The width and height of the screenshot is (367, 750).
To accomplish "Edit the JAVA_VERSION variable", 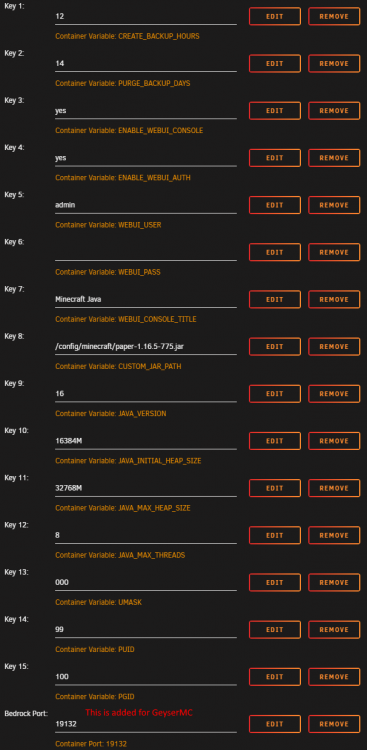I will tap(275, 394).
